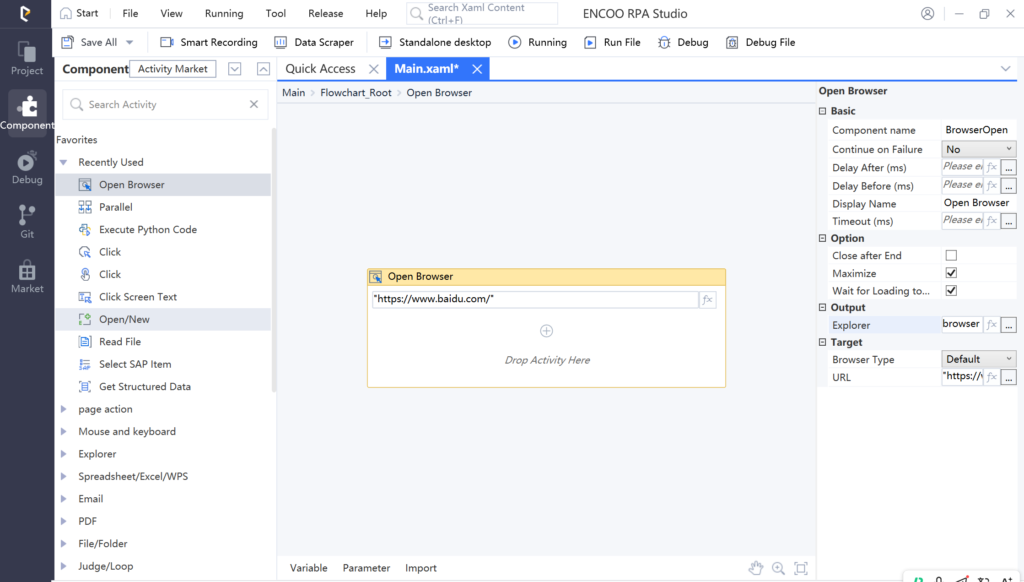1024x582 pixels.
Task: Select Open Browser in Recently Used
Action: pyautogui.click(x=163, y=185)
